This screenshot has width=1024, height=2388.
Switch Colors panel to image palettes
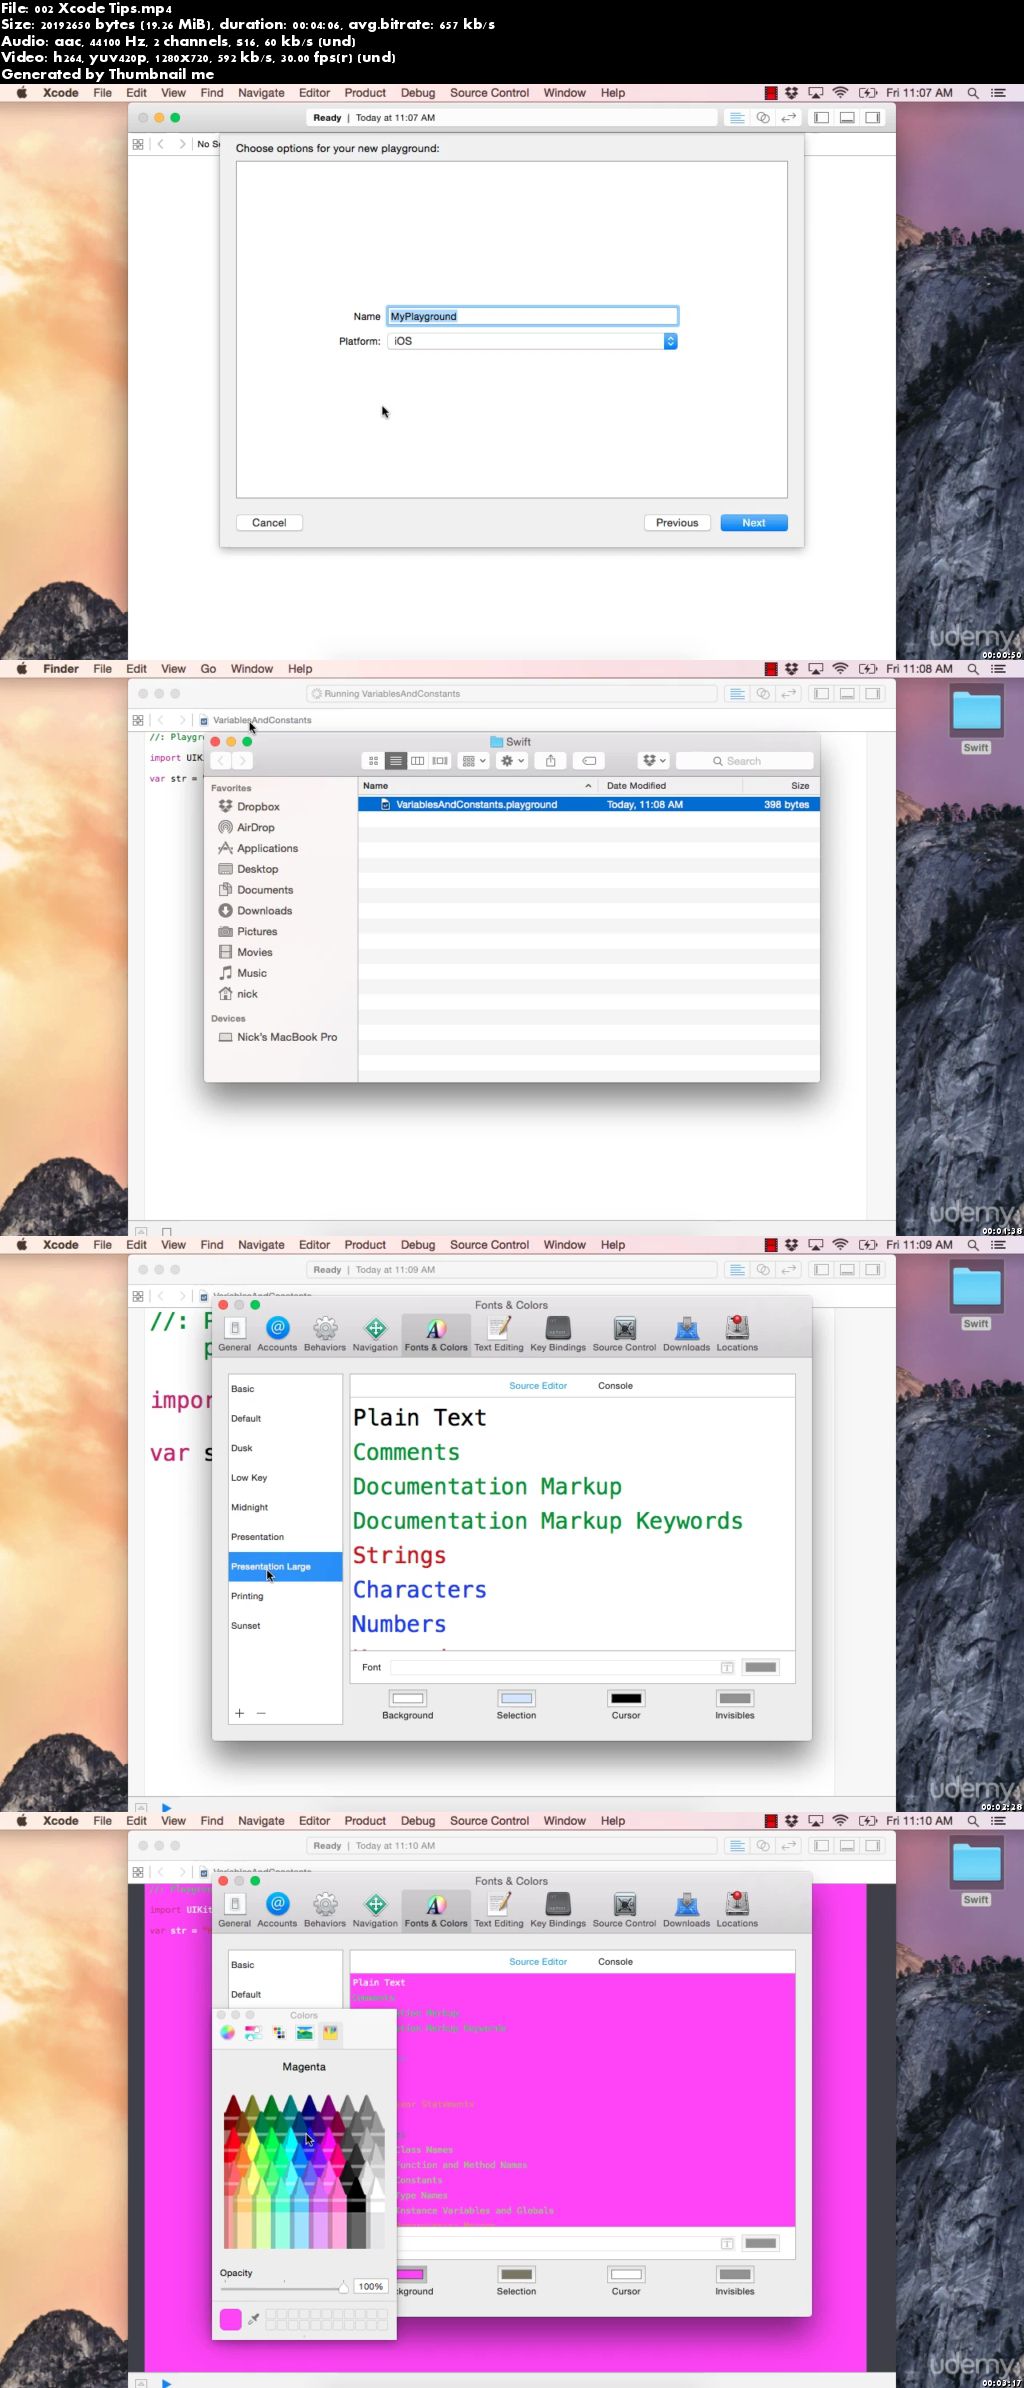305,2033
